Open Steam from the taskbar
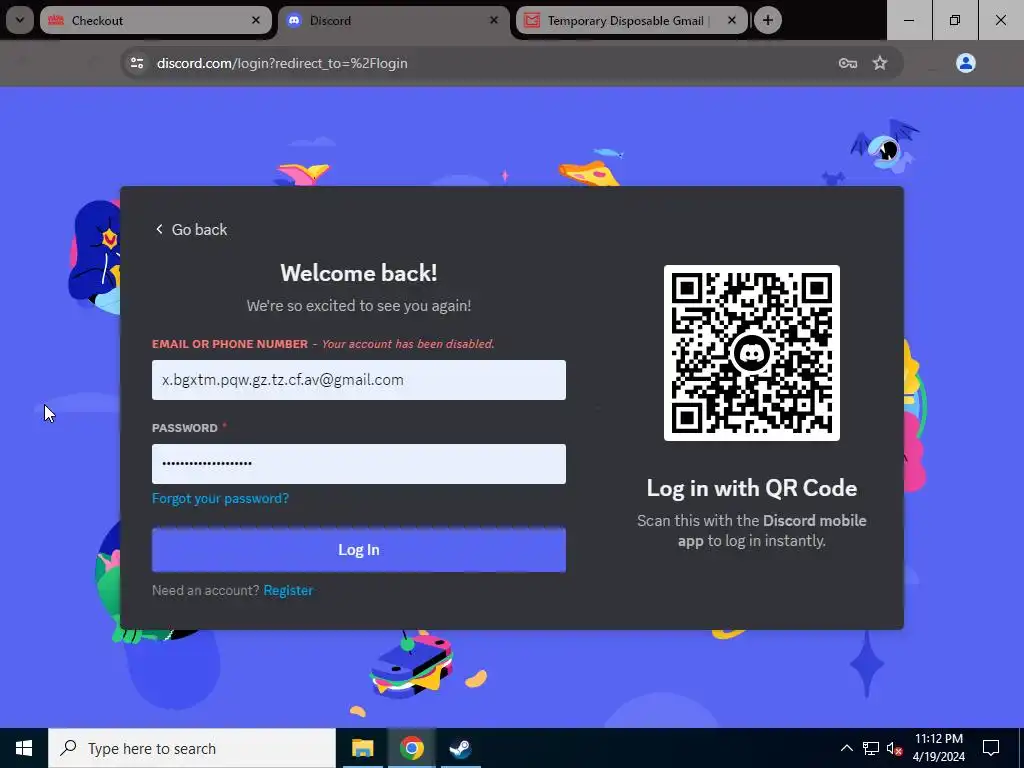 [460, 748]
